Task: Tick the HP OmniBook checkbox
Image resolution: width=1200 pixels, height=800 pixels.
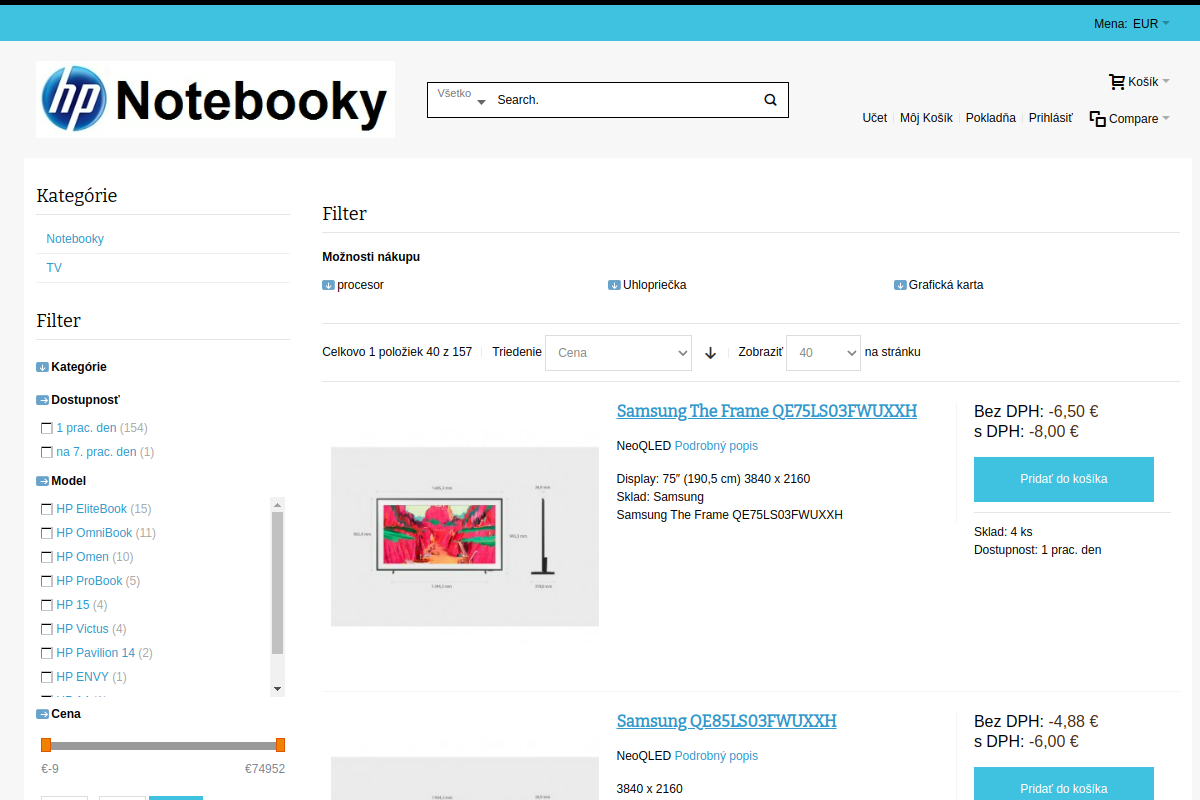Action: [46, 533]
